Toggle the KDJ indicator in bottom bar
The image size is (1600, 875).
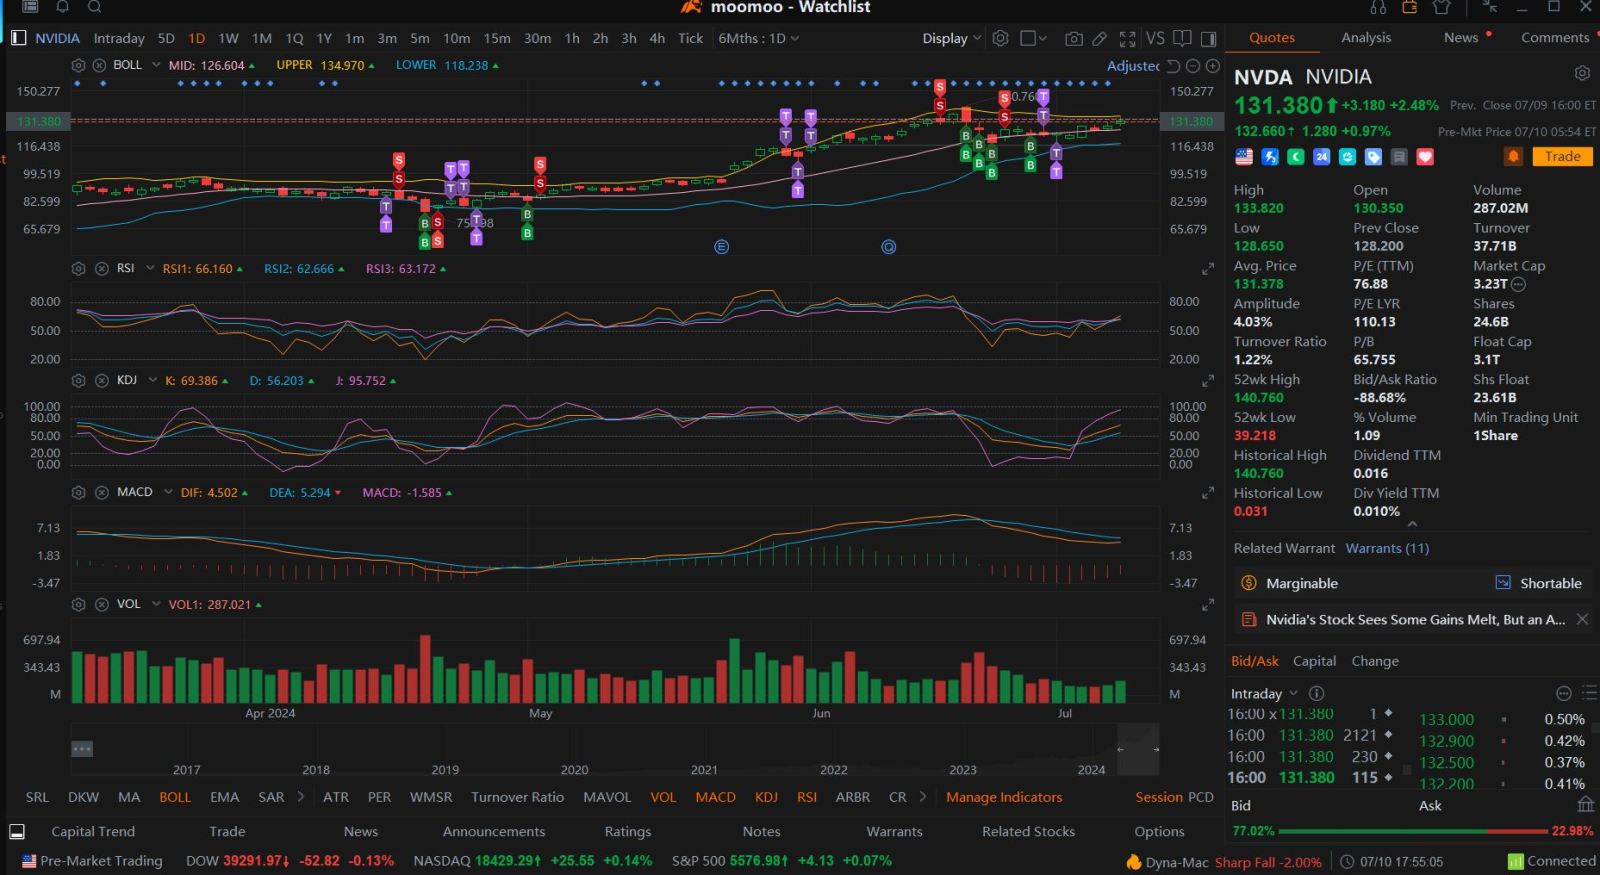click(x=766, y=797)
